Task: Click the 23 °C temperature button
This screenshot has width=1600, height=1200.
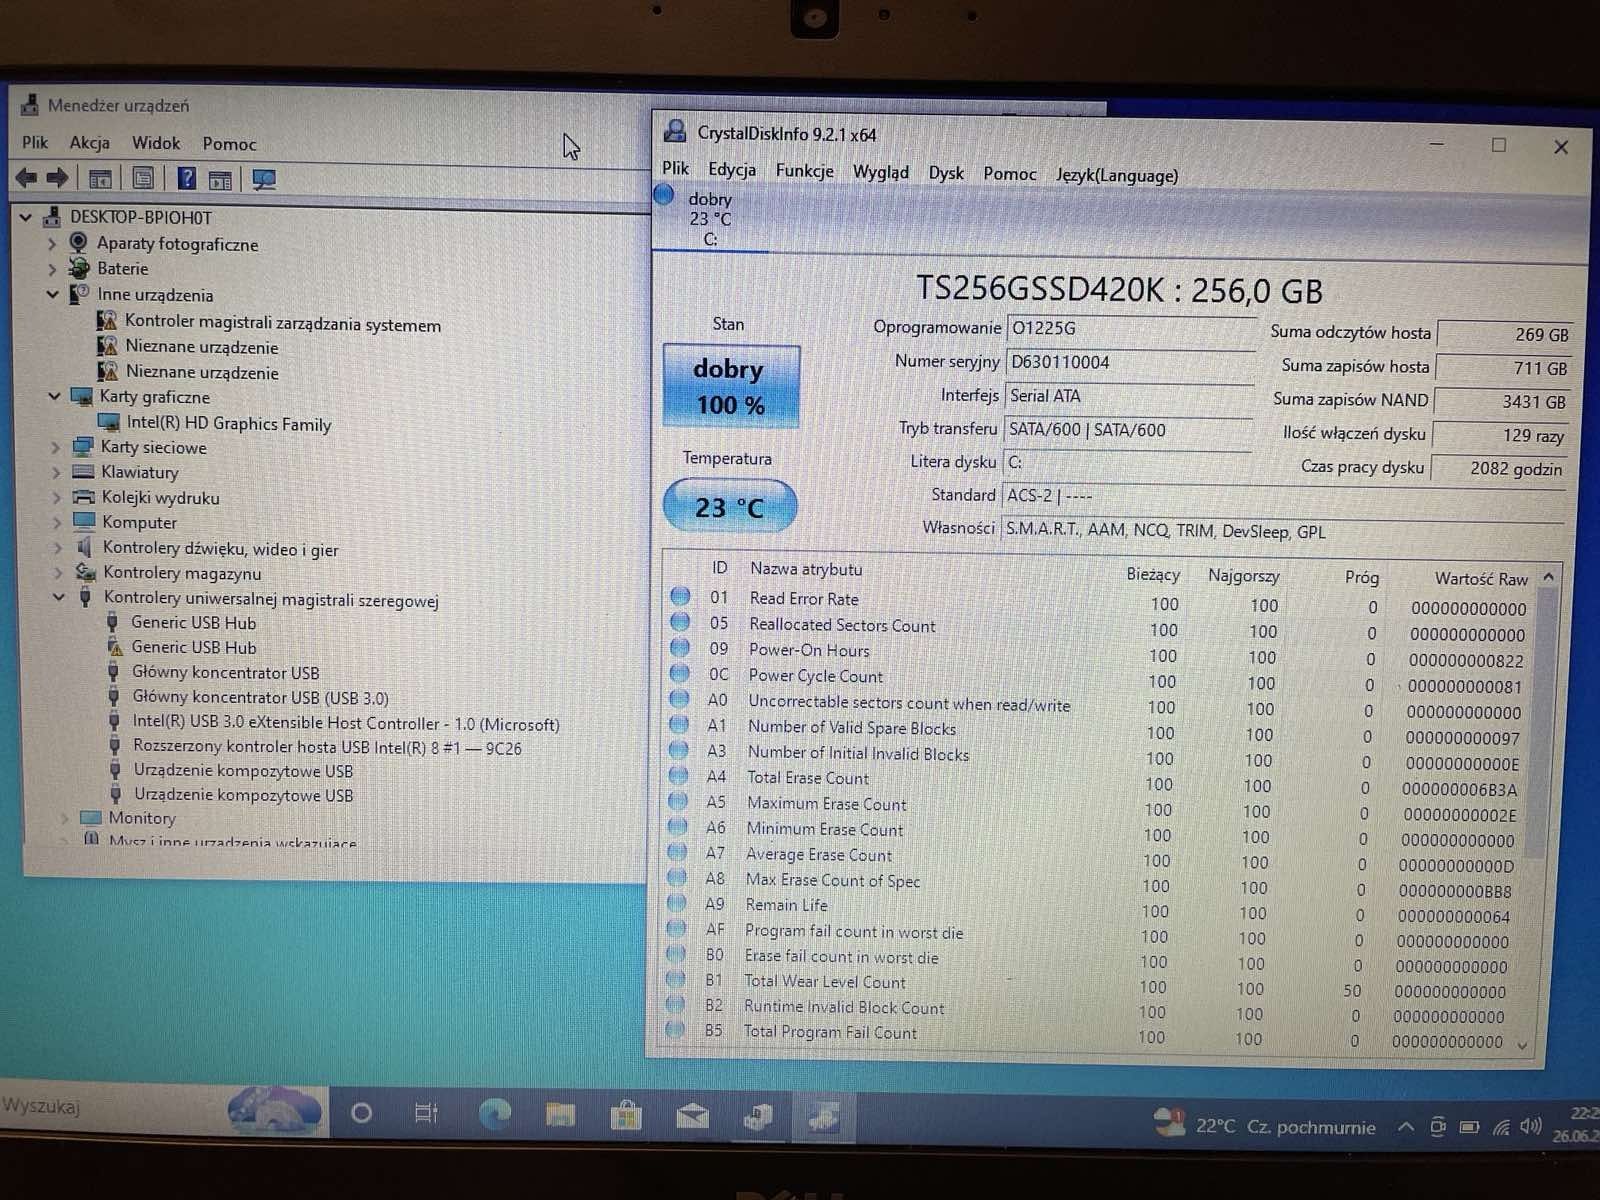Action: coord(730,507)
